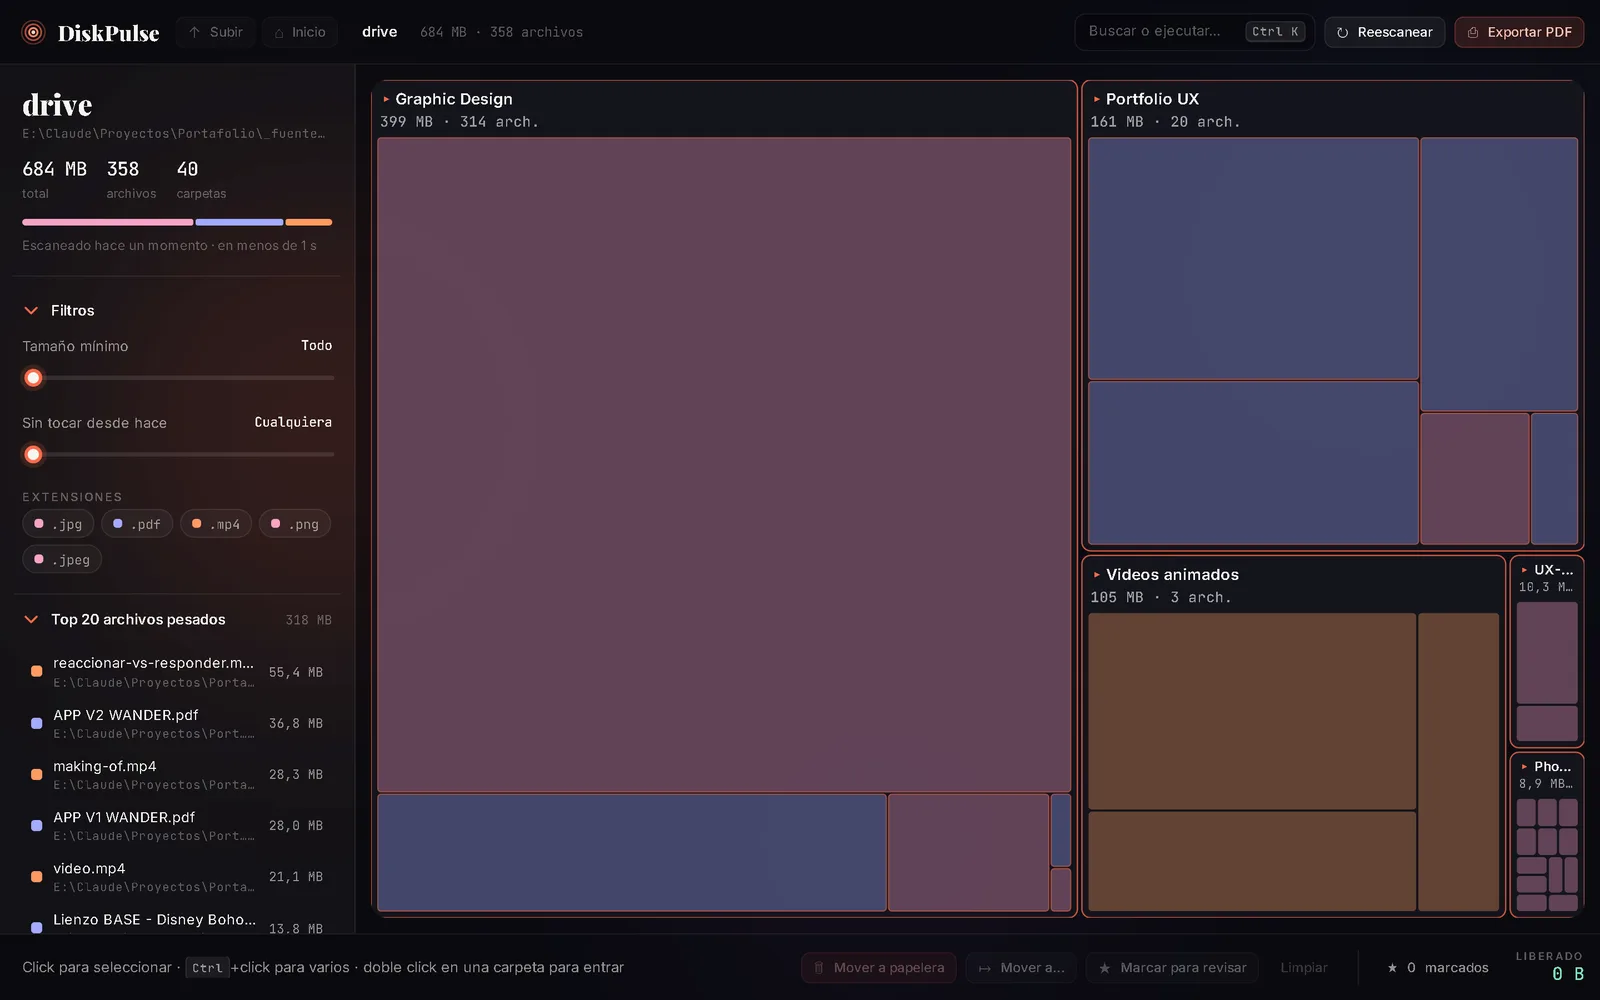The image size is (1600, 1000).
Task: Toggle the .jpeg extension filter chip
Action: [62, 560]
